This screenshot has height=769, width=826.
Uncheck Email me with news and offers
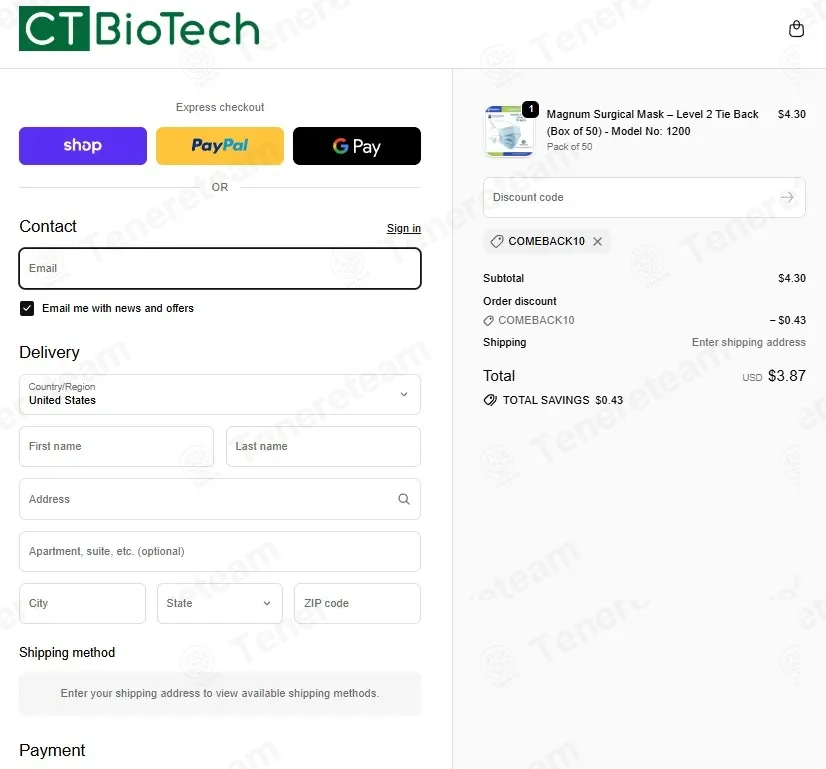click(27, 308)
